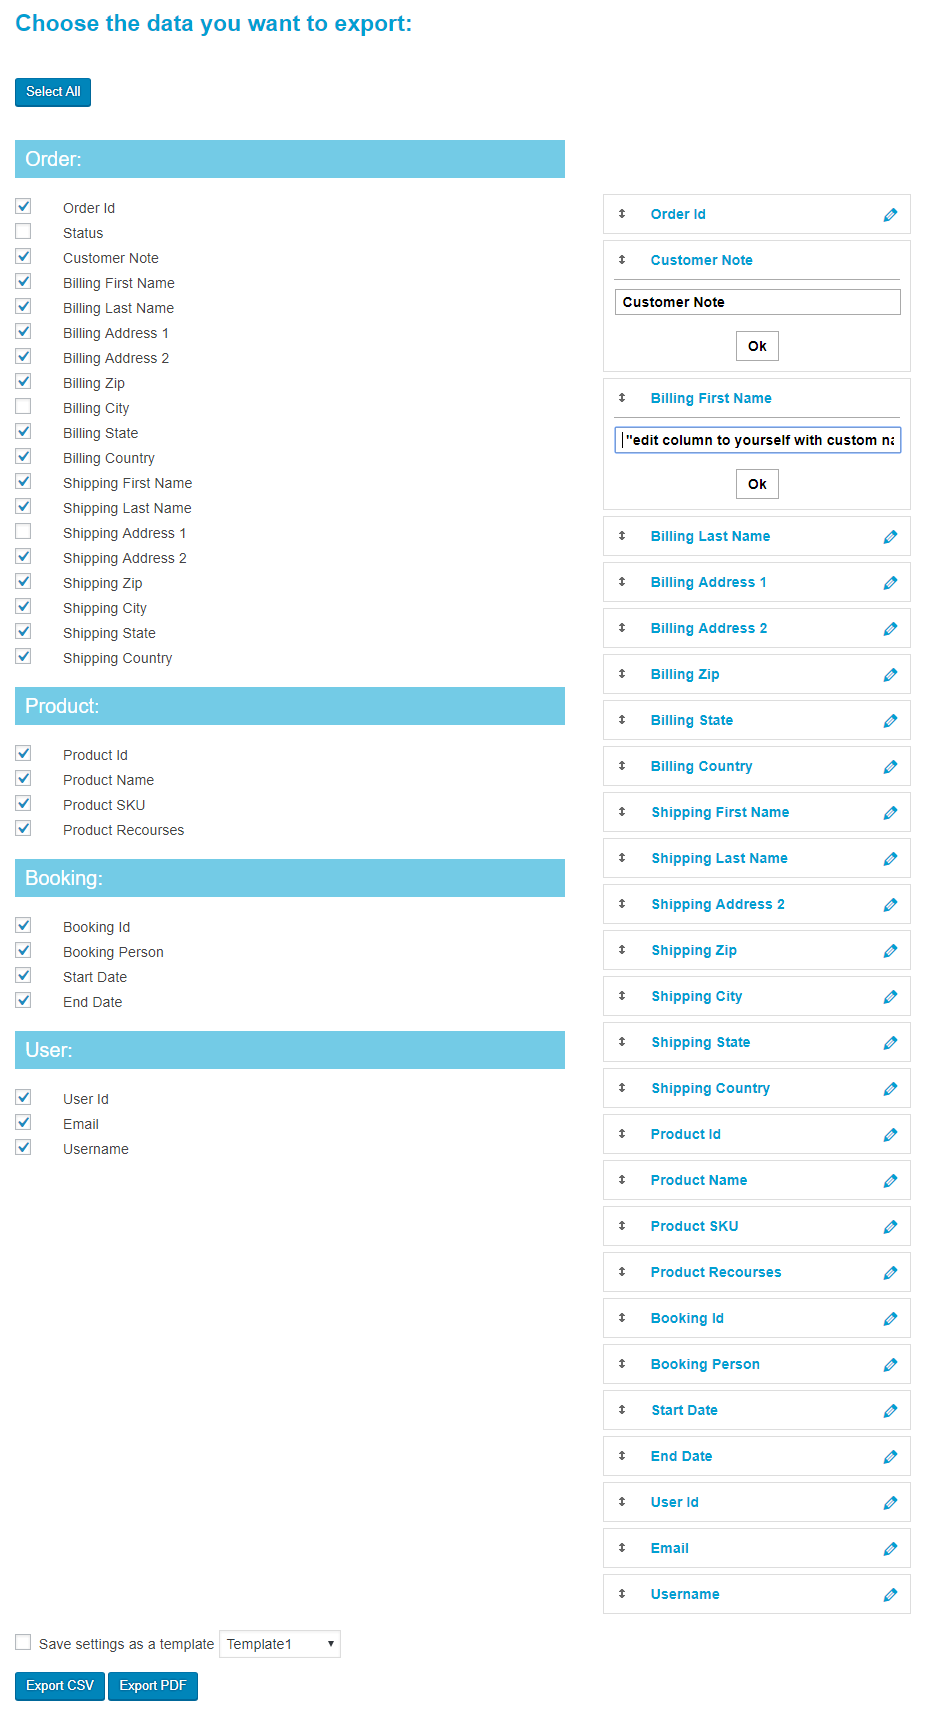Click the drag handle icon for Billing Zip
The image size is (925, 1711).
[x=622, y=674]
